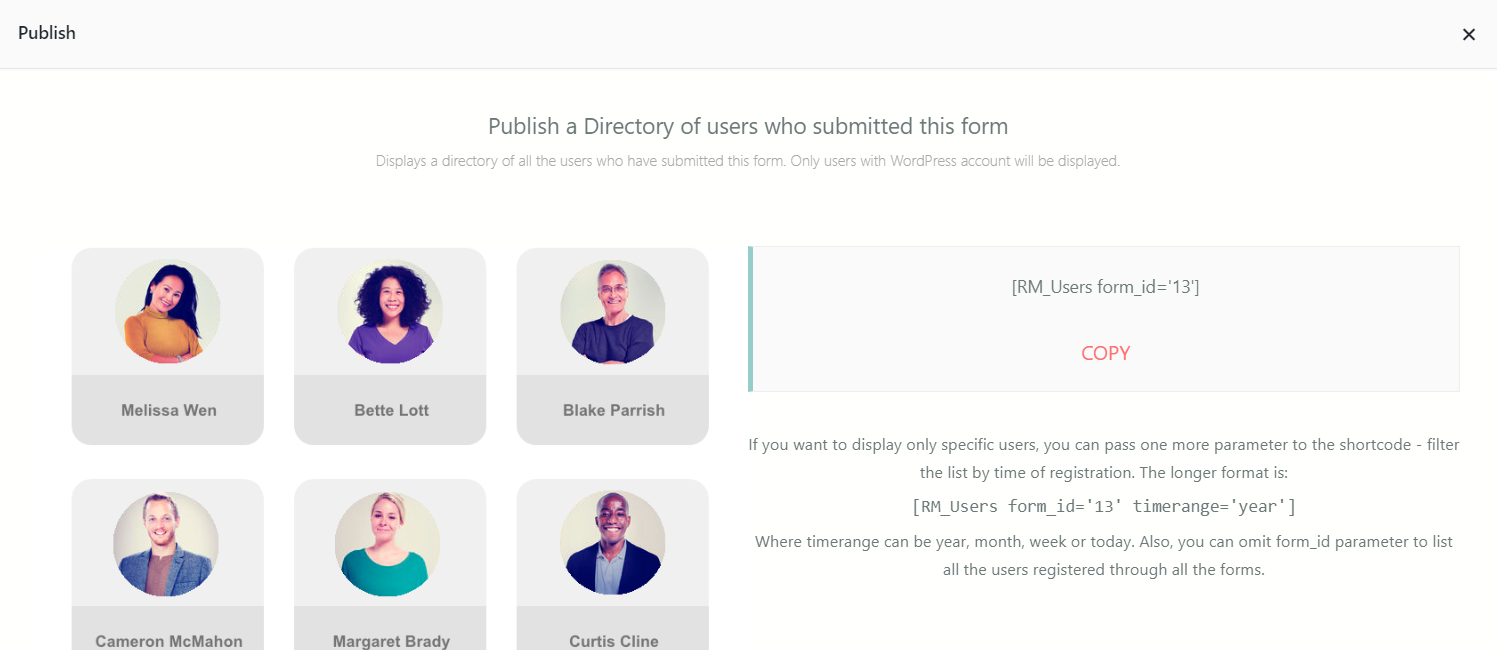The image size is (1497, 650).
Task: Click the Bette Lott name label
Action: [391, 410]
